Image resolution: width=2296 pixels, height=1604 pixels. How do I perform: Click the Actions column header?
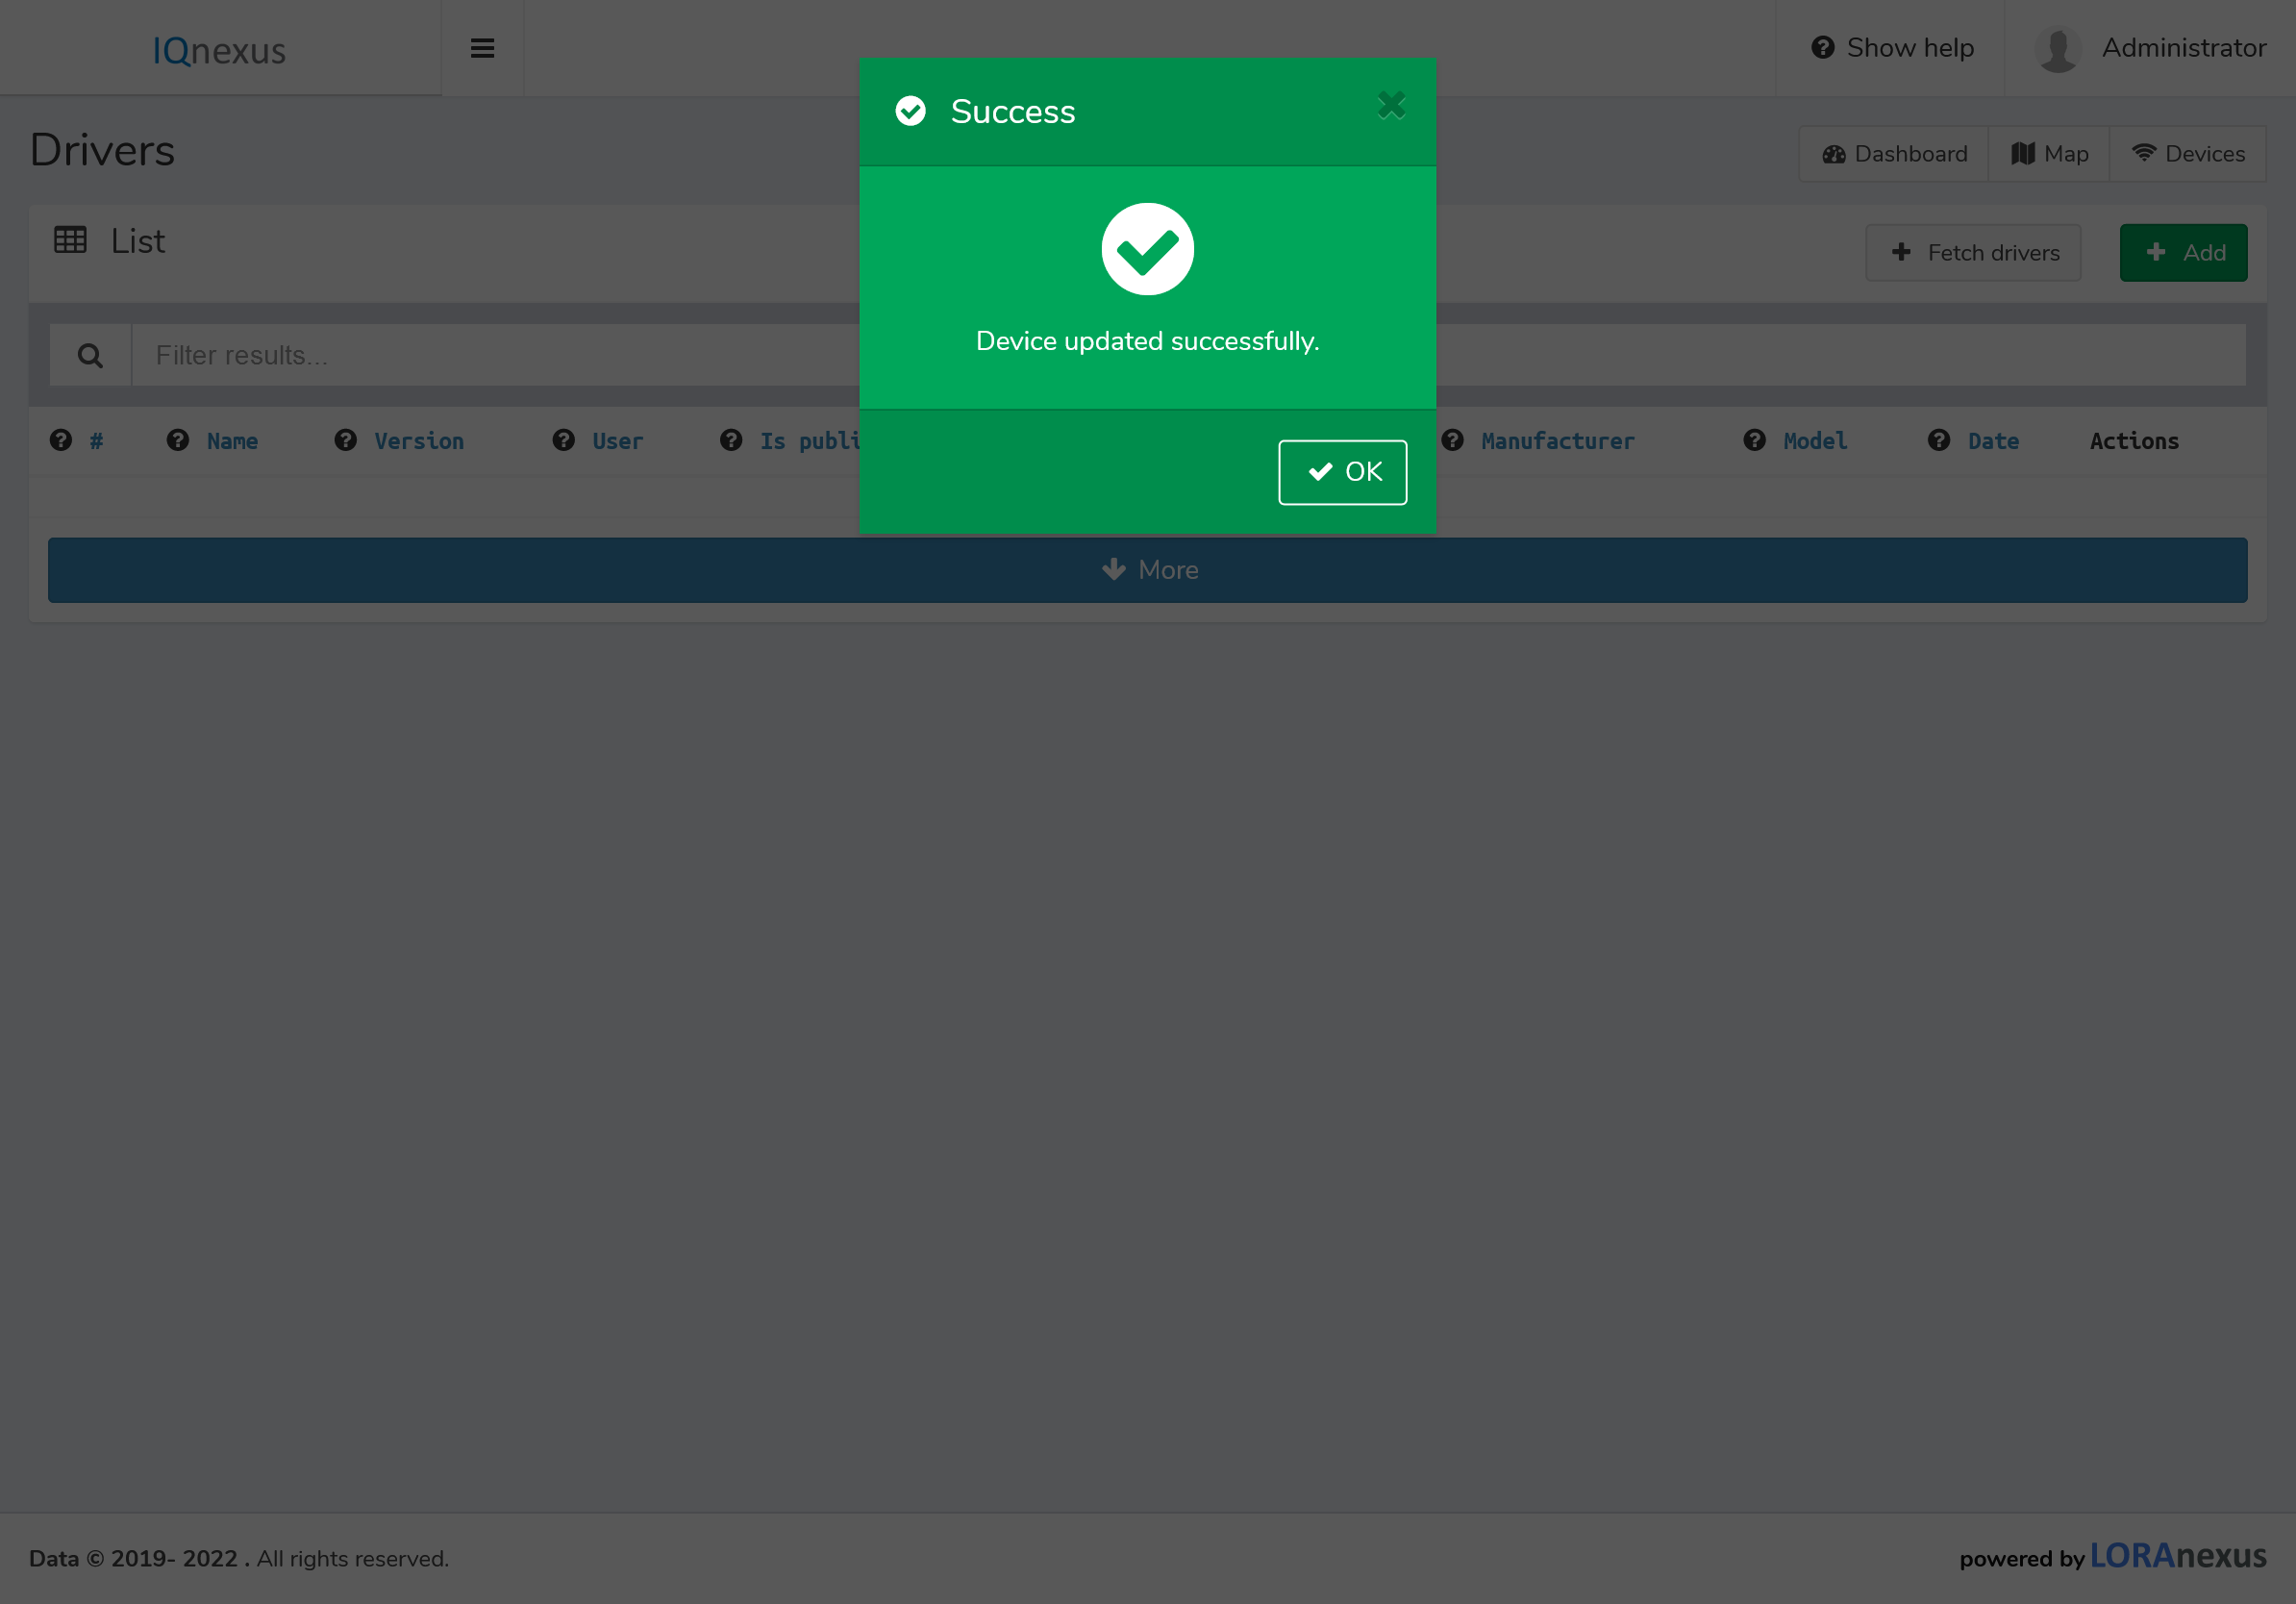point(2134,441)
